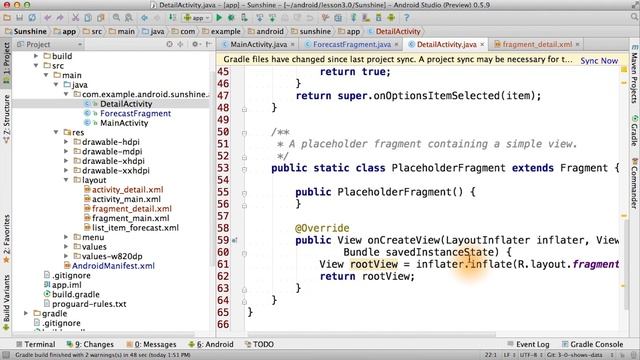640x360 pixels.
Task: Click the Replace icon in toolbar
Action: pyautogui.click(x=129, y=18)
